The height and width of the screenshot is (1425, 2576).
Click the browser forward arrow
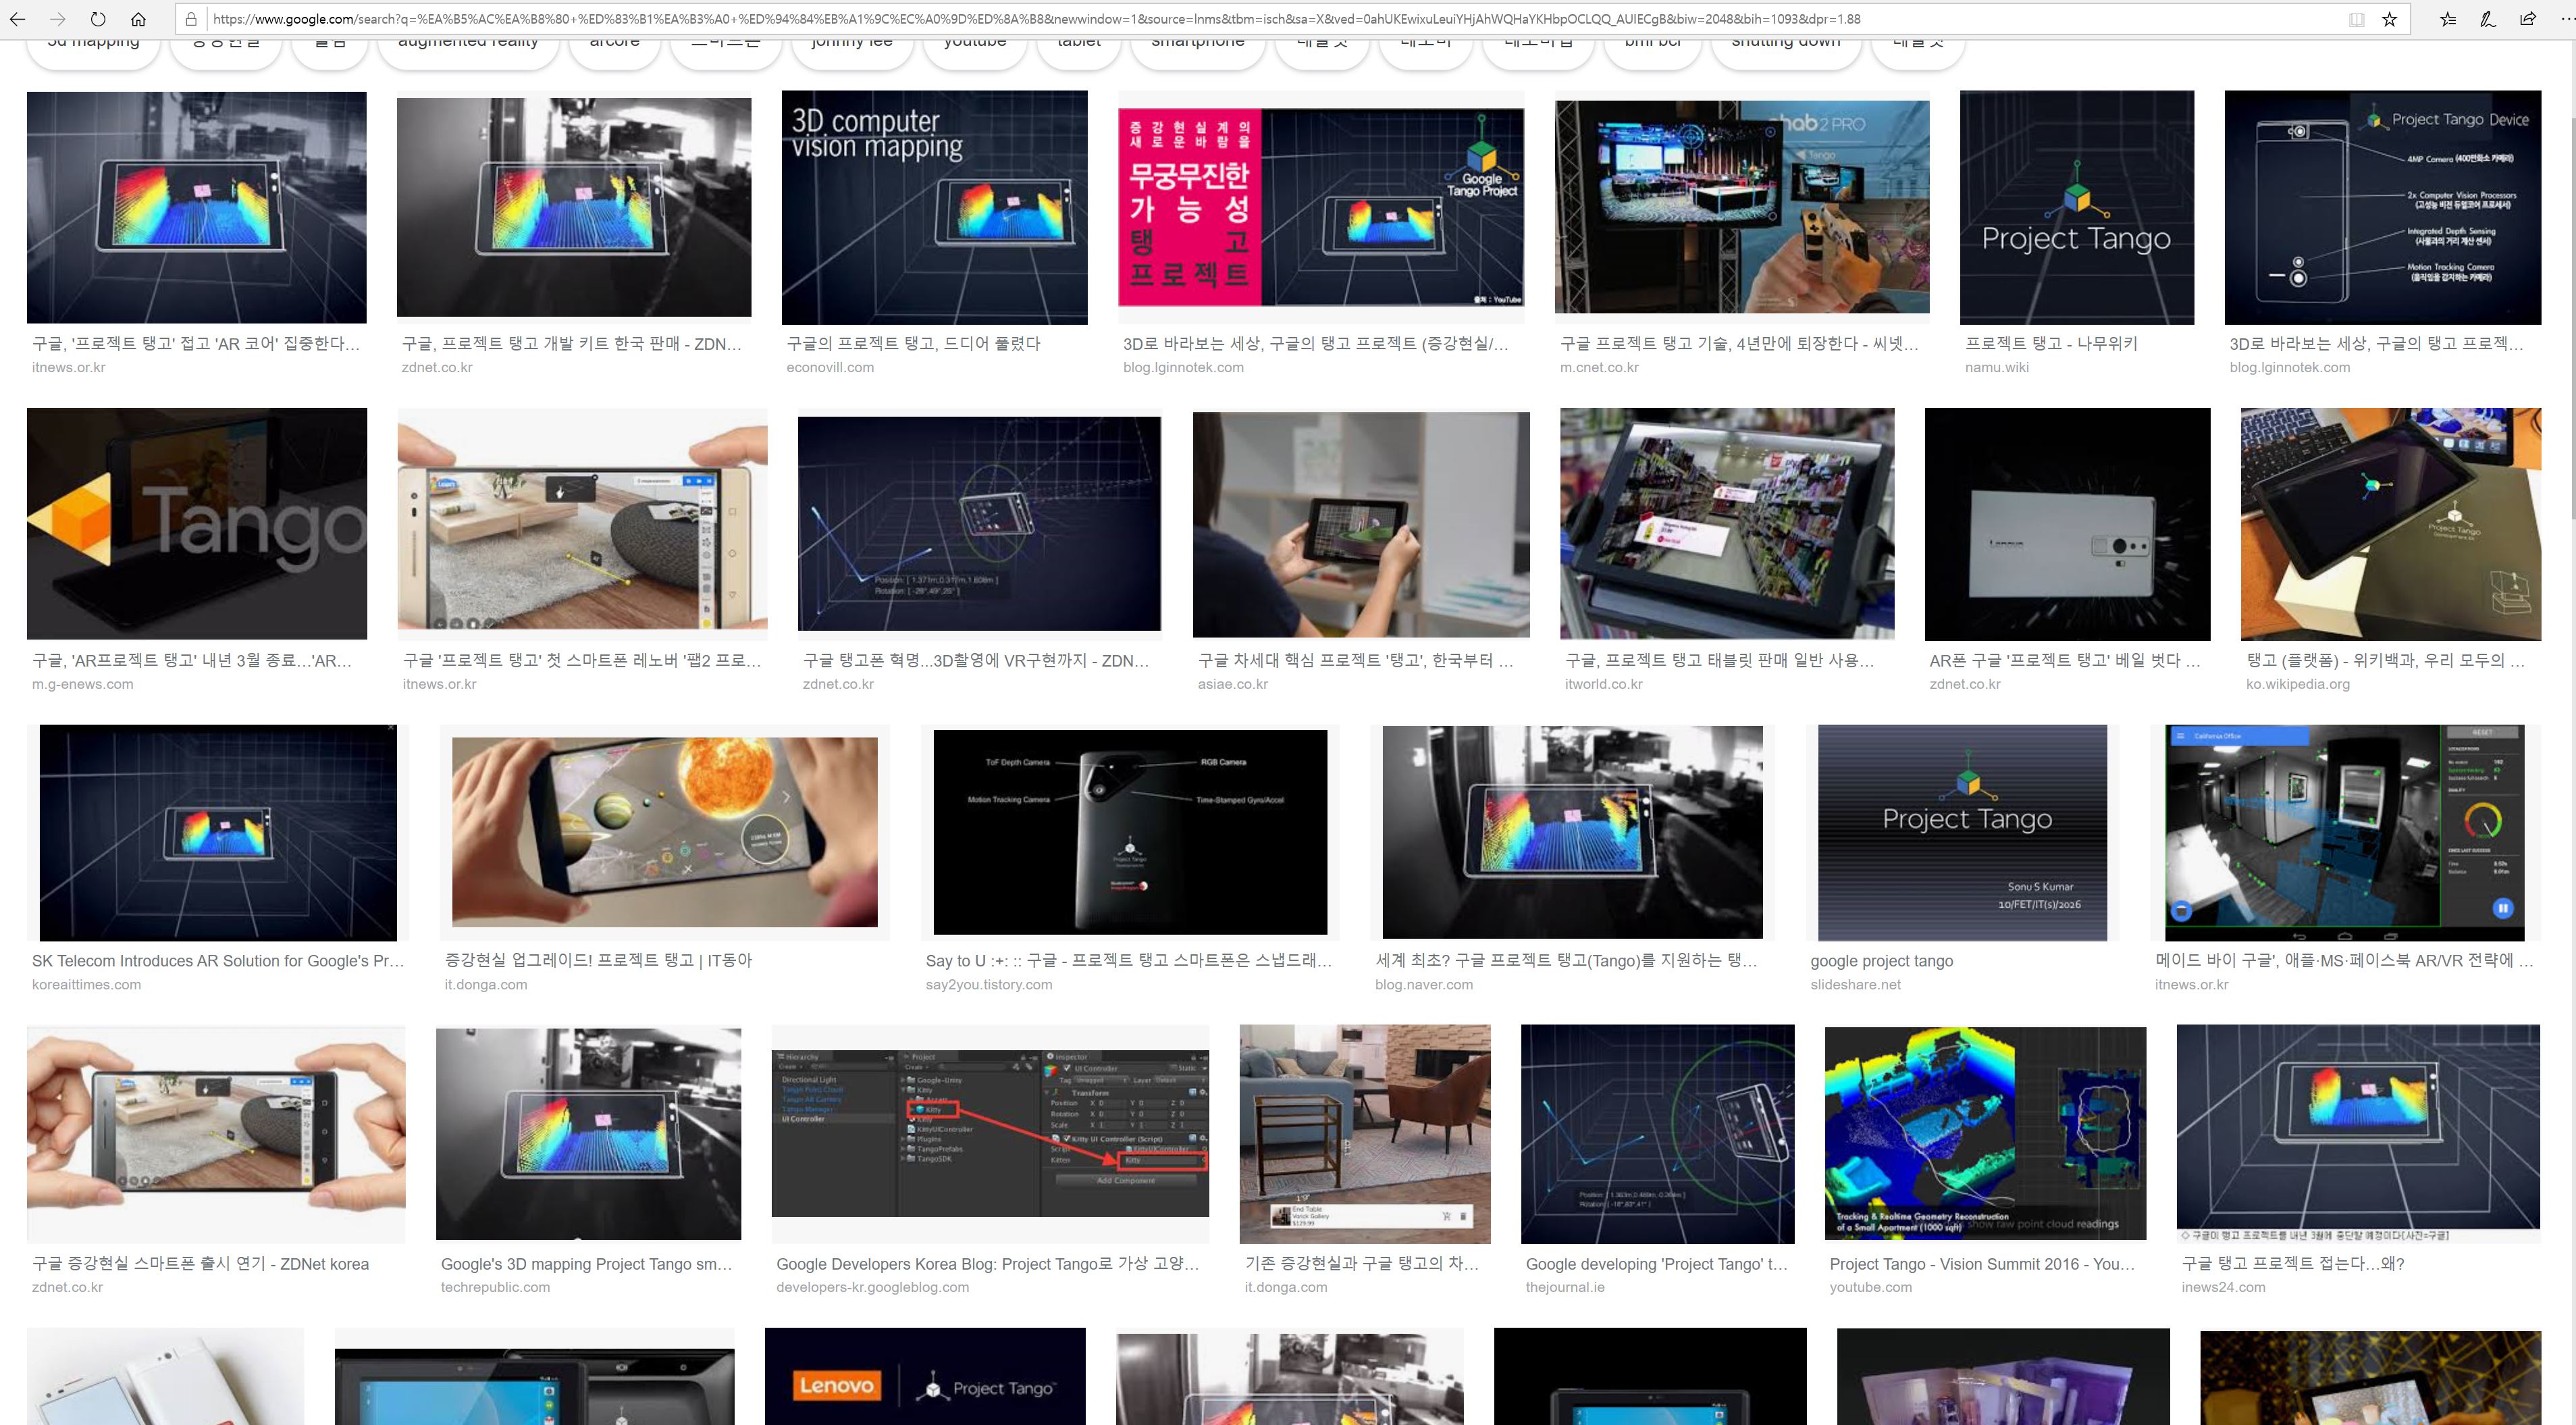click(x=57, y=19)
